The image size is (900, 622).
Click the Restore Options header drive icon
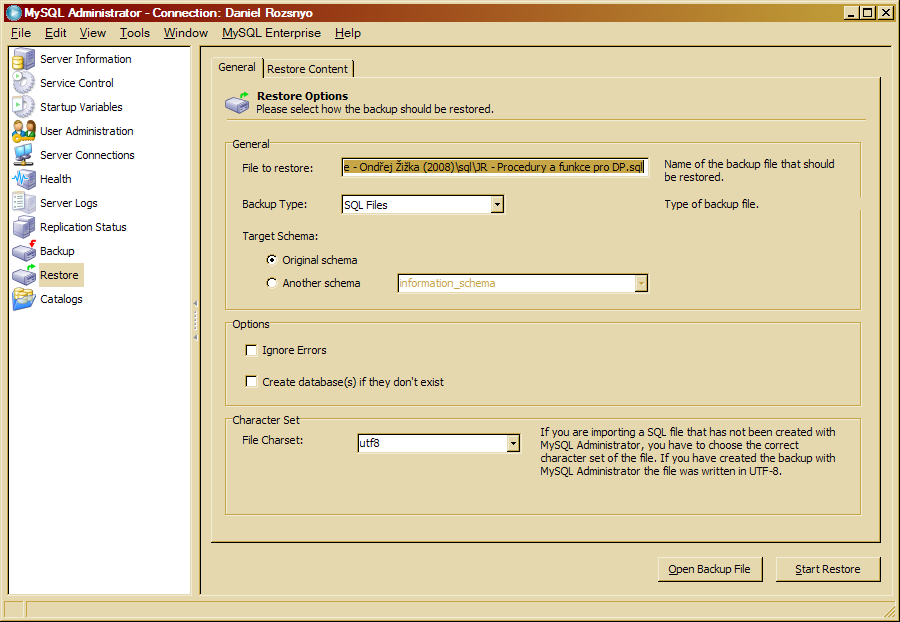tap(237, 102)
